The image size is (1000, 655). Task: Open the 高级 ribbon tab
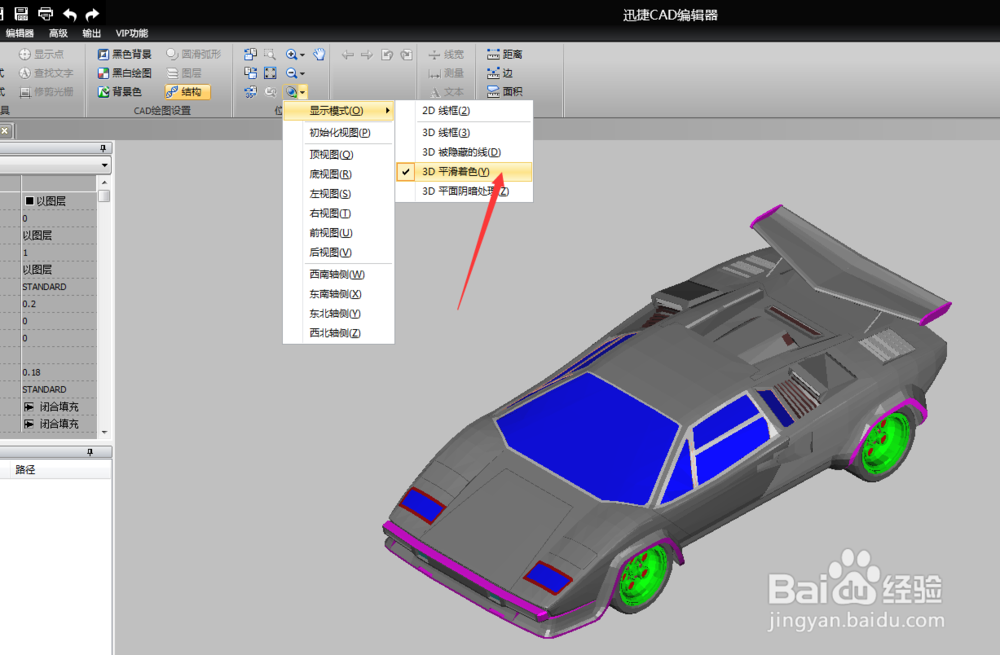[x=58, y=33]
